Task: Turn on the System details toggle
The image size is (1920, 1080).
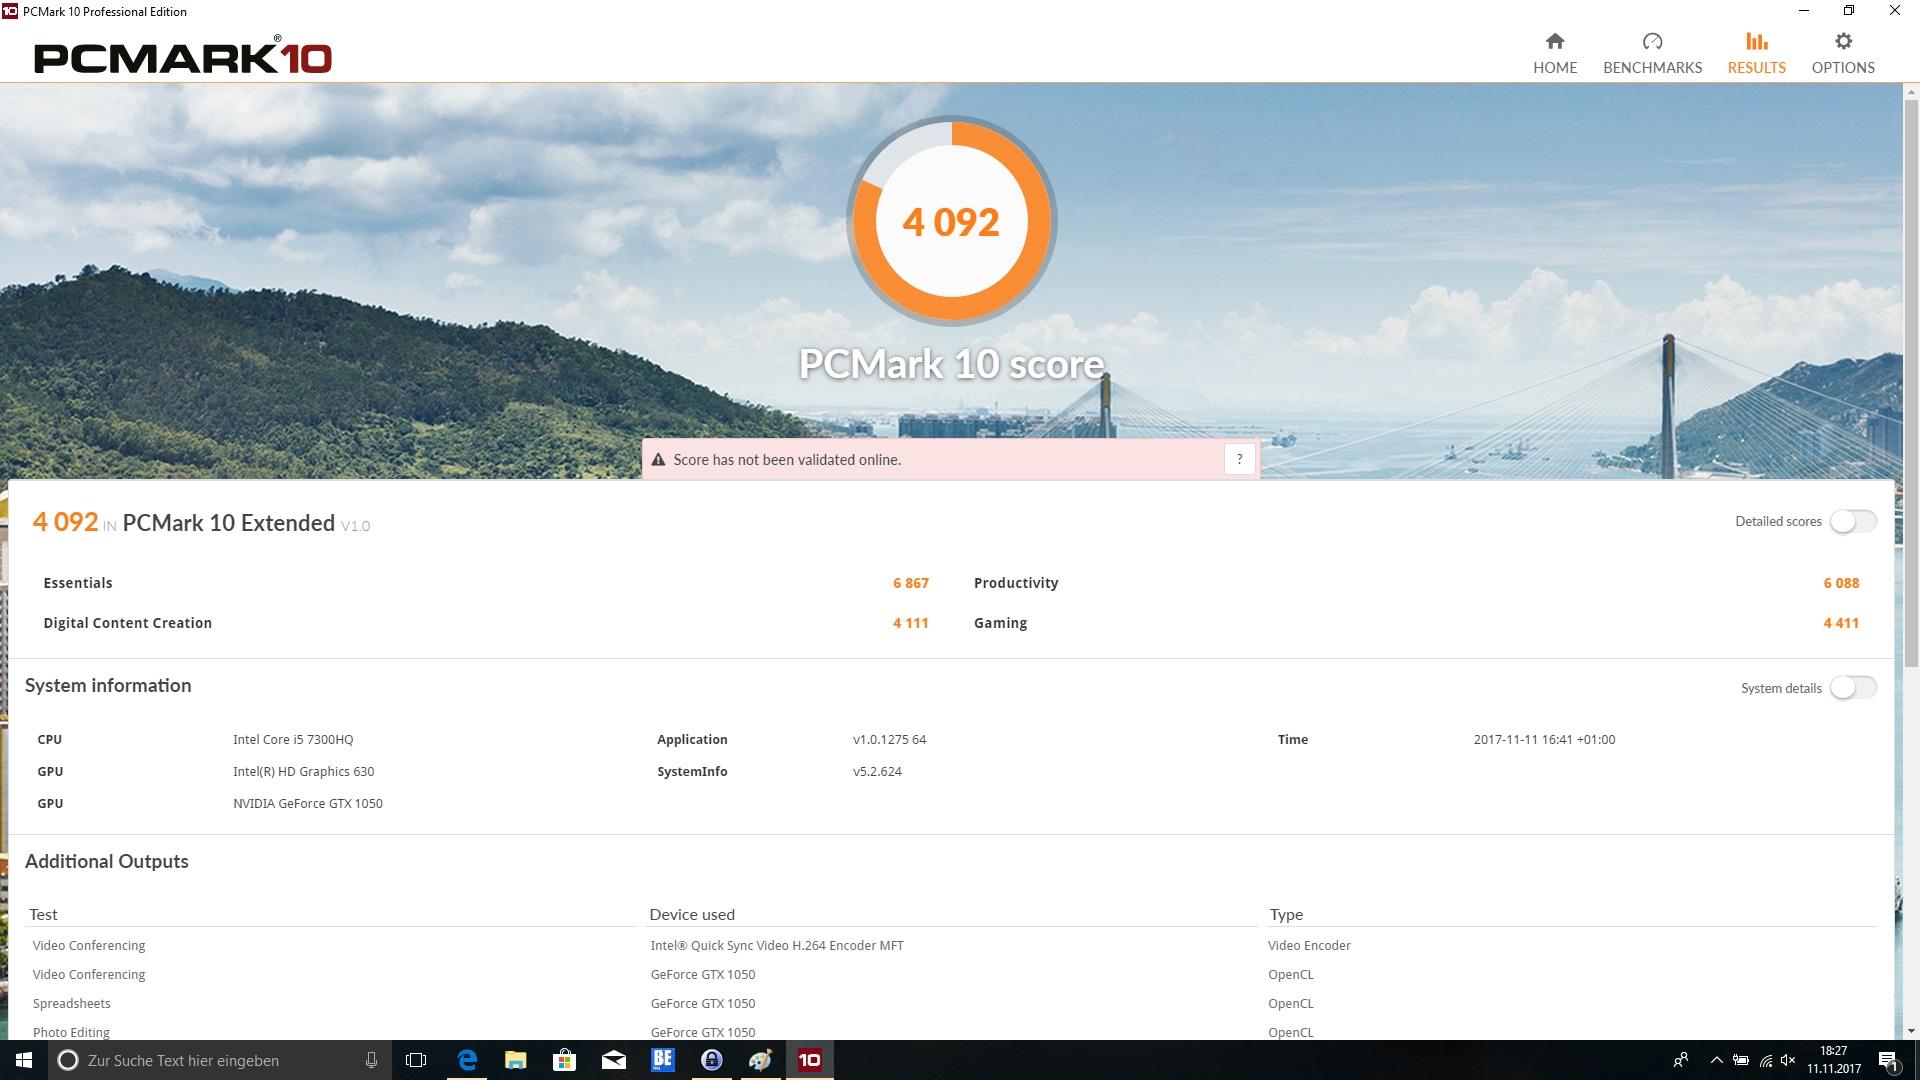Action: pyautogui.click(x=1852, y=688)
